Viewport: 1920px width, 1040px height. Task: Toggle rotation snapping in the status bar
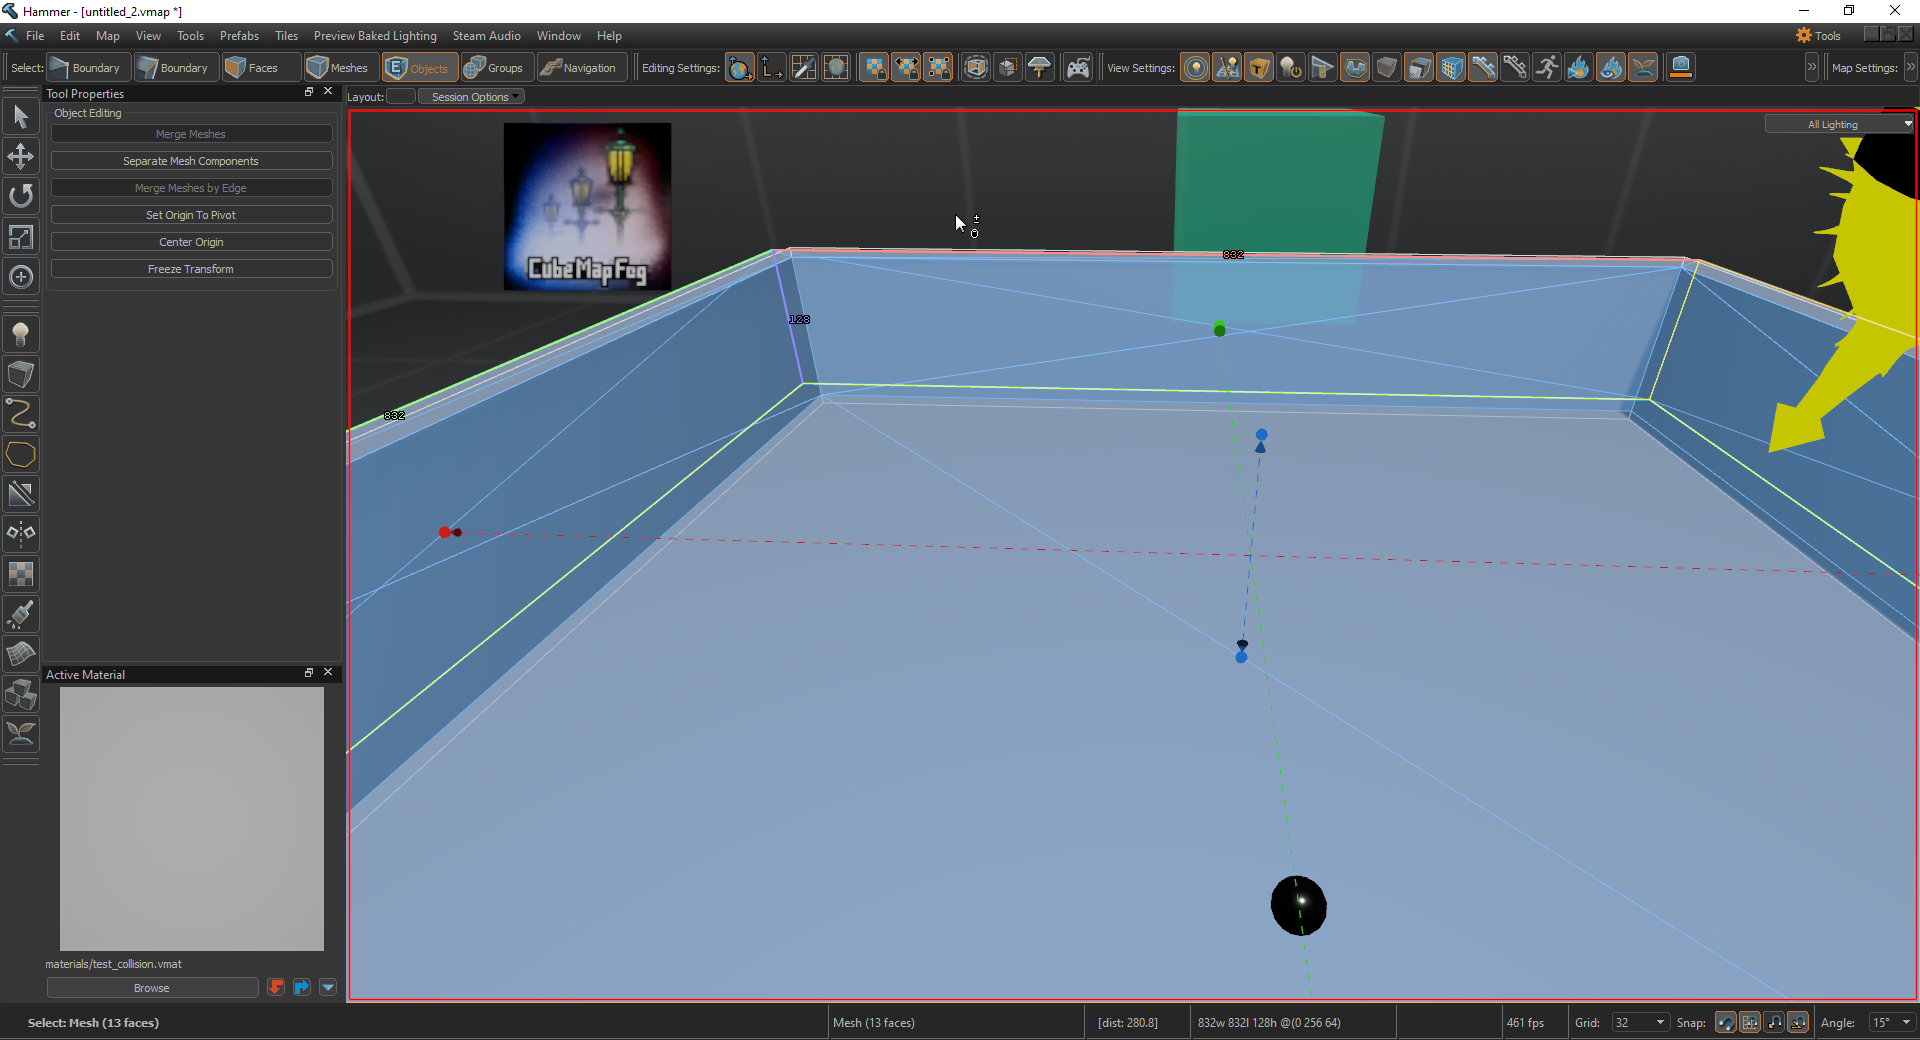(1799, 1023)
